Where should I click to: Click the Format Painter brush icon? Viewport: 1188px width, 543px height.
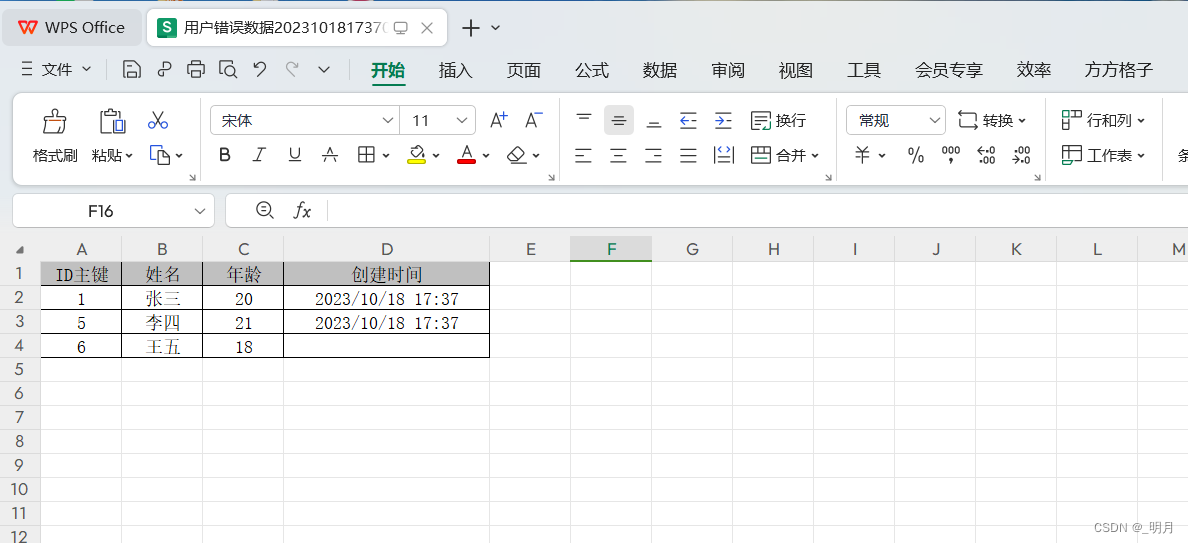(55, 120)
